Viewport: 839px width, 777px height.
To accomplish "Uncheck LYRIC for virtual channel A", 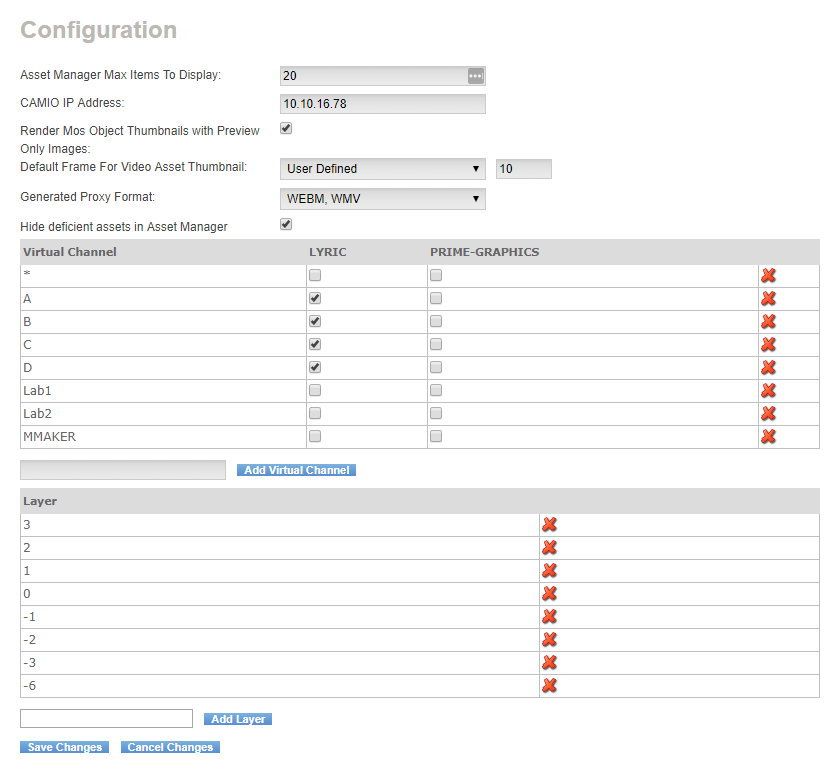I will point(315,298).
